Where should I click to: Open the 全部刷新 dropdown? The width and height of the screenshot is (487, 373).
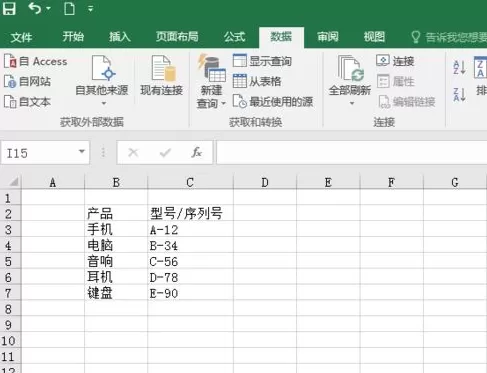(350, 81)
